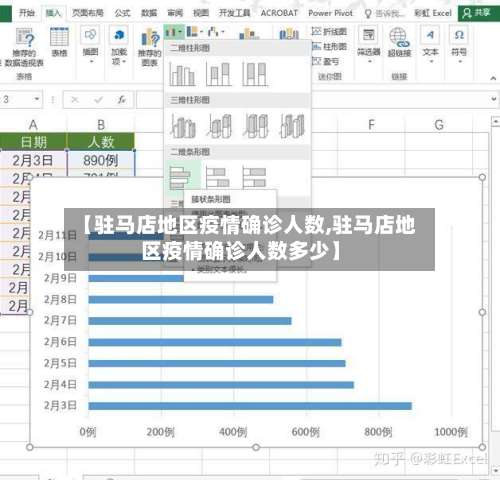Click the fx Insert Function button
Viewport: 500px width, 480px height.
point(121,99)
